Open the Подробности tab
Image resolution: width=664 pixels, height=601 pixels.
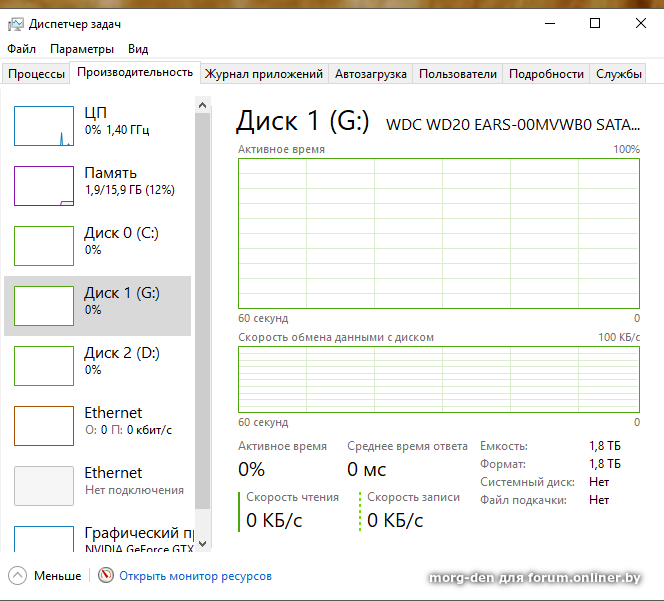[546, 74]
